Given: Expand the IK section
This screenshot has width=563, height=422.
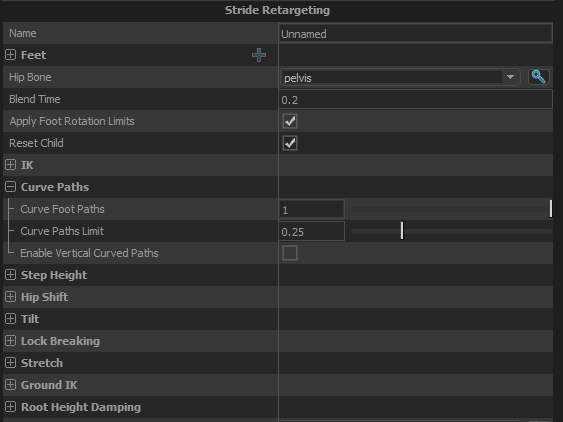Looking at the screenshot, I should tap(11, 165).
